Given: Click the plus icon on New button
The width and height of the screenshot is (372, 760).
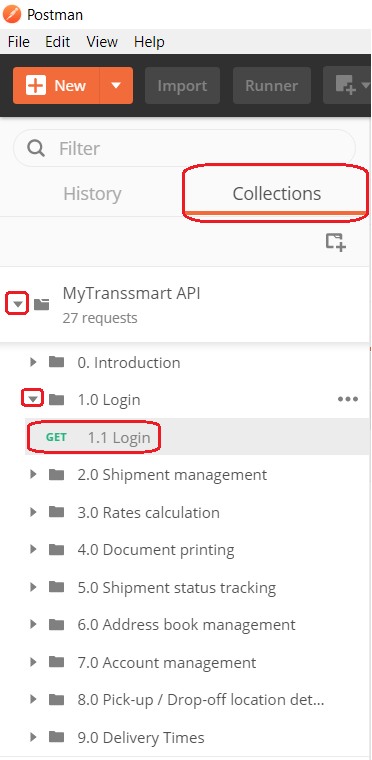Looking at the screenshot, I should tap(35, 86).
